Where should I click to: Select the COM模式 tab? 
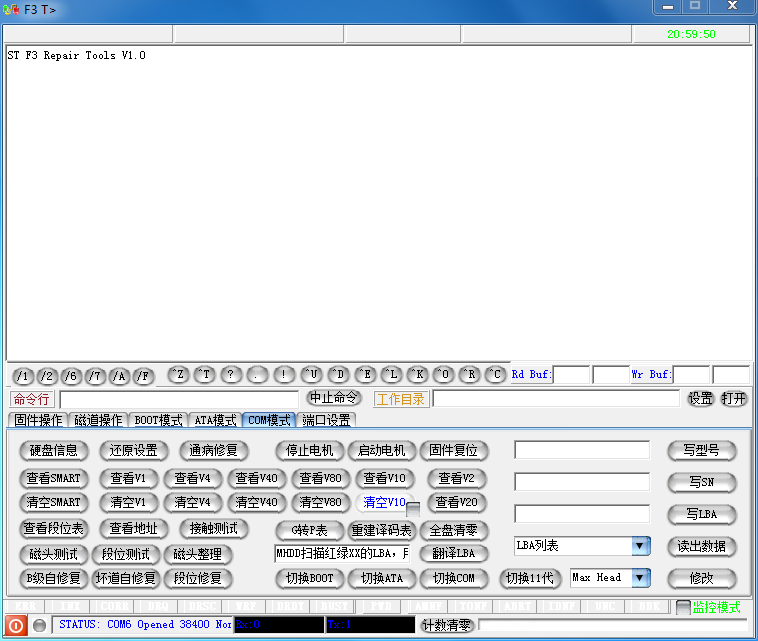coord(269,420)
